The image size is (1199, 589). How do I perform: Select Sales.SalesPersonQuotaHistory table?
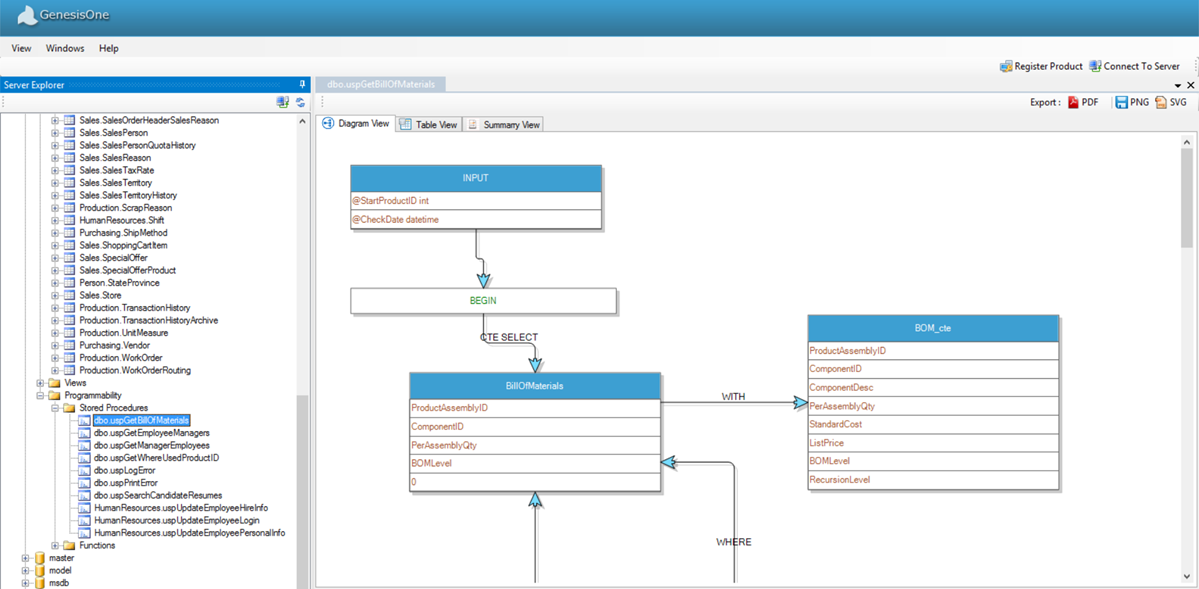(138, 145)
